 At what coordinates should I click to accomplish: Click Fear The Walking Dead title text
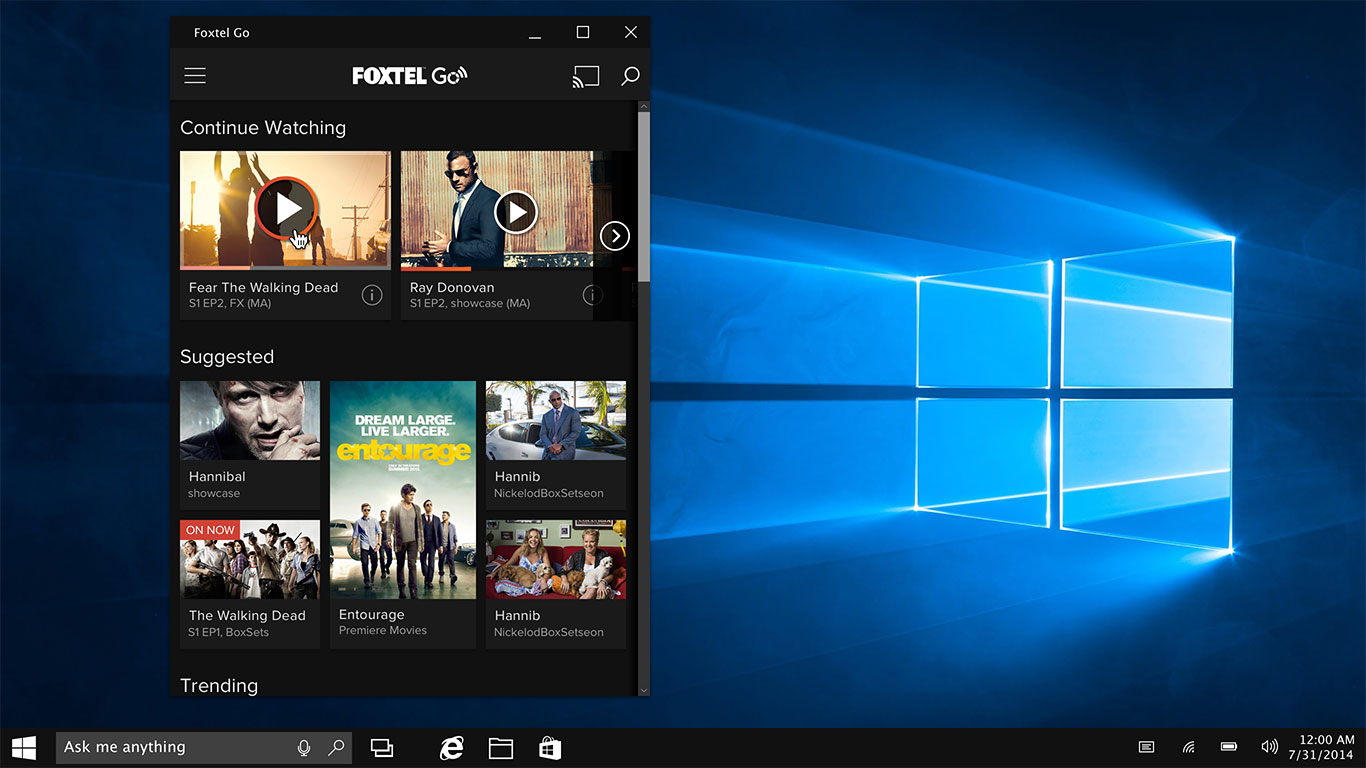[x=264, y=288]
